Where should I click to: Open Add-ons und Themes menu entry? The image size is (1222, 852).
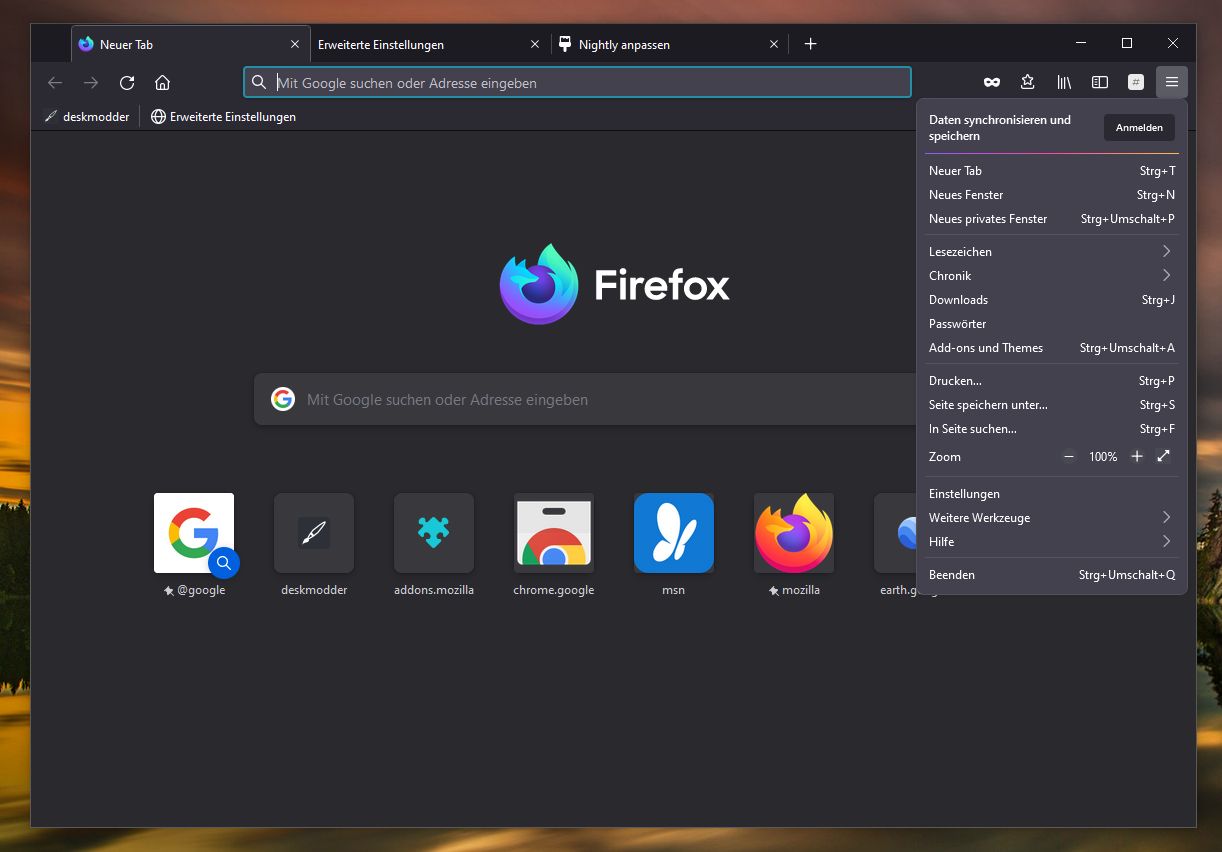[1051, 348]
